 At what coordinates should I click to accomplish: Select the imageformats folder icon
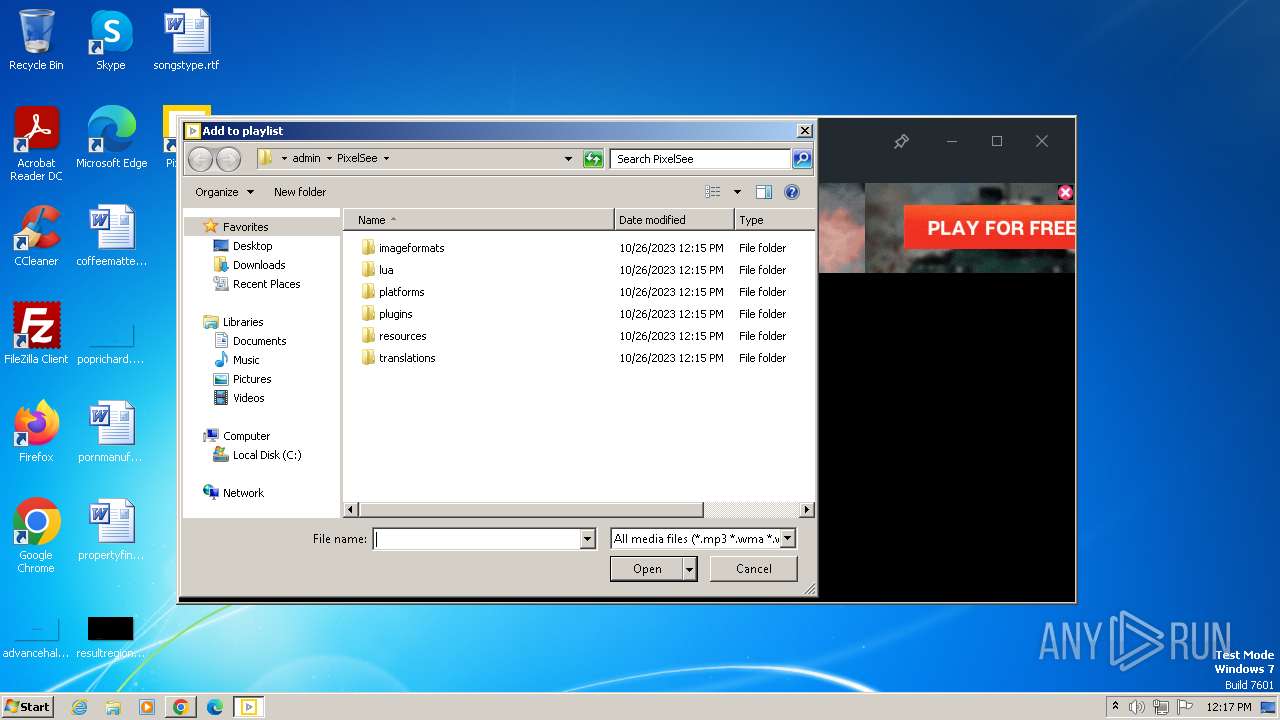coord(367,248)
